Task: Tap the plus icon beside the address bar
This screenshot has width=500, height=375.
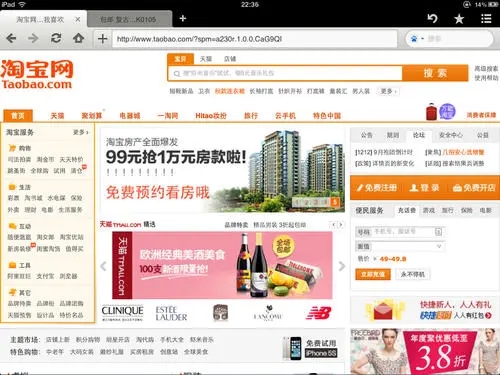Action: click(102, 39)
